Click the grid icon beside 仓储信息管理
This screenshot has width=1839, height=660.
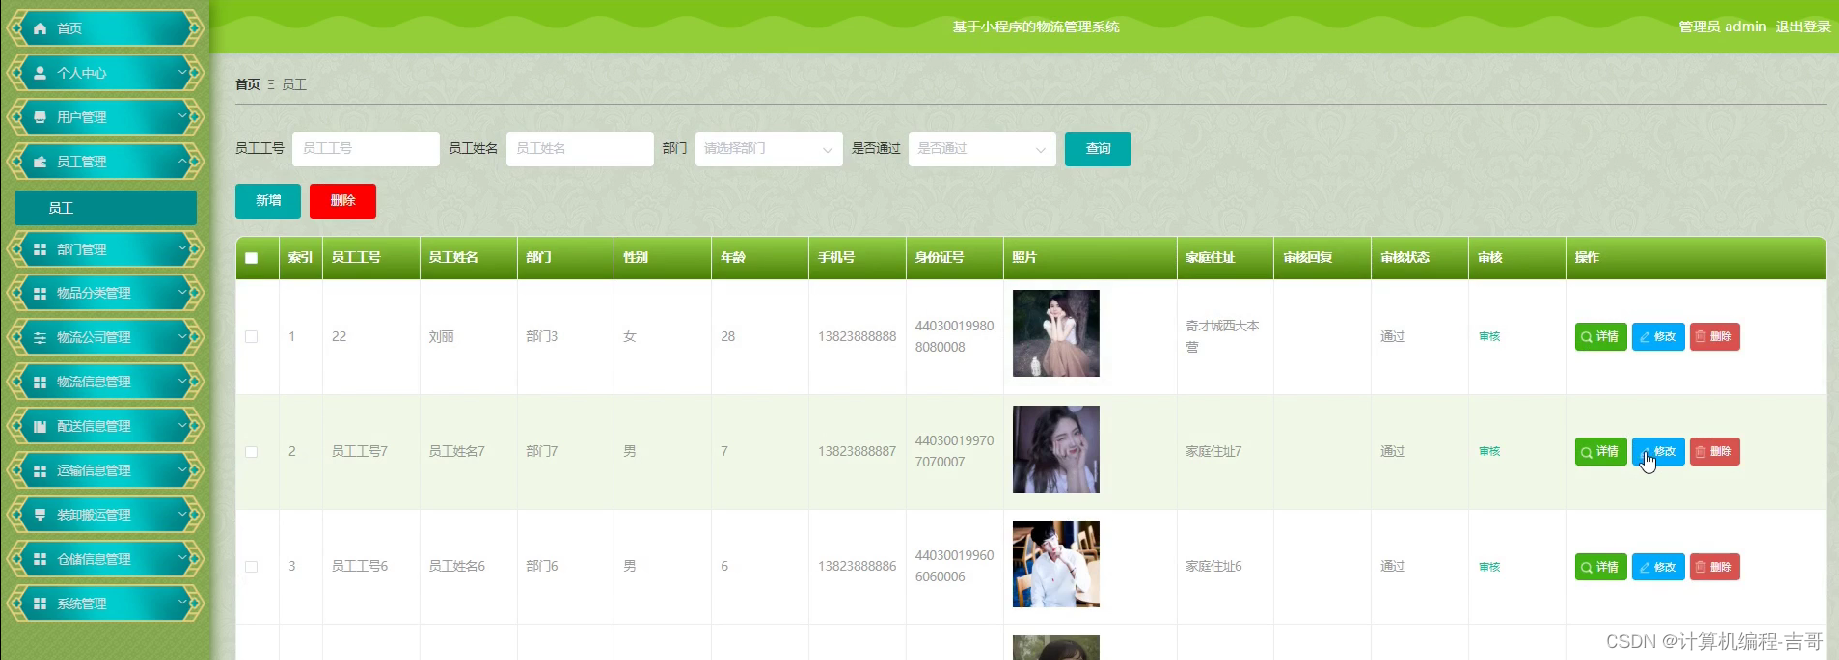(40, 559)
